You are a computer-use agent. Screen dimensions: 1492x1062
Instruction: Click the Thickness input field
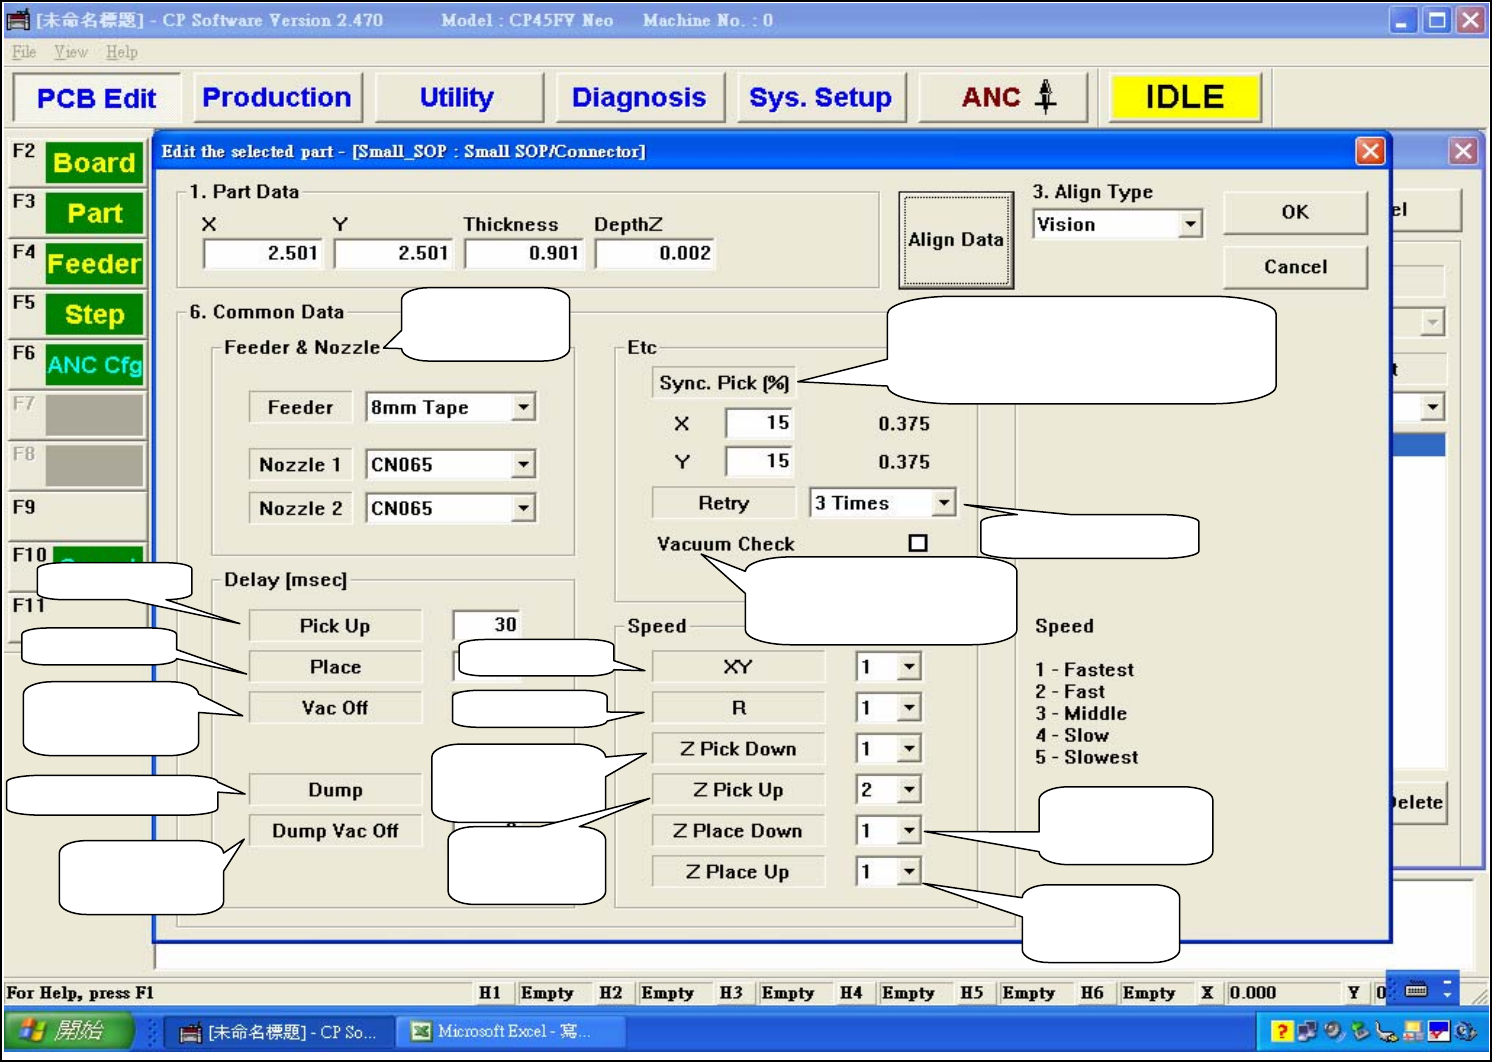point(525,253)
